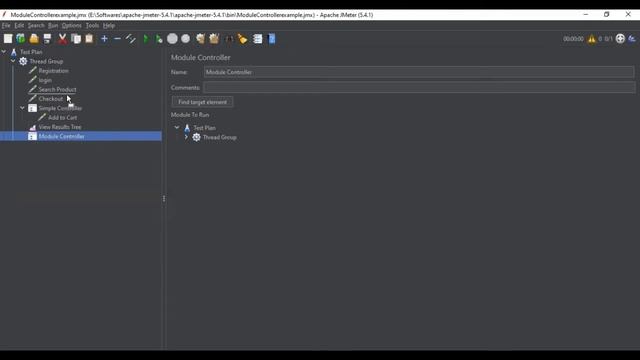Select Thread Group in left tree
Viewport: 640px width, 360px height.
[x=46, y=61]
